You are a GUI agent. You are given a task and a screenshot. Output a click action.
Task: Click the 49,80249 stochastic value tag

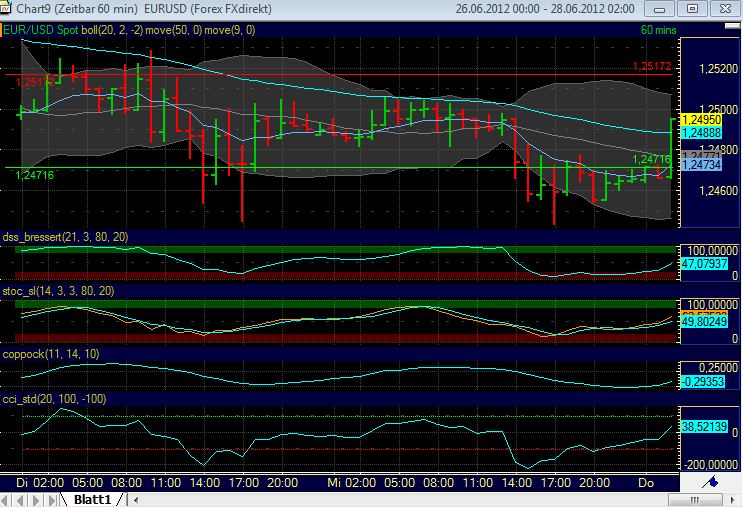704,322
